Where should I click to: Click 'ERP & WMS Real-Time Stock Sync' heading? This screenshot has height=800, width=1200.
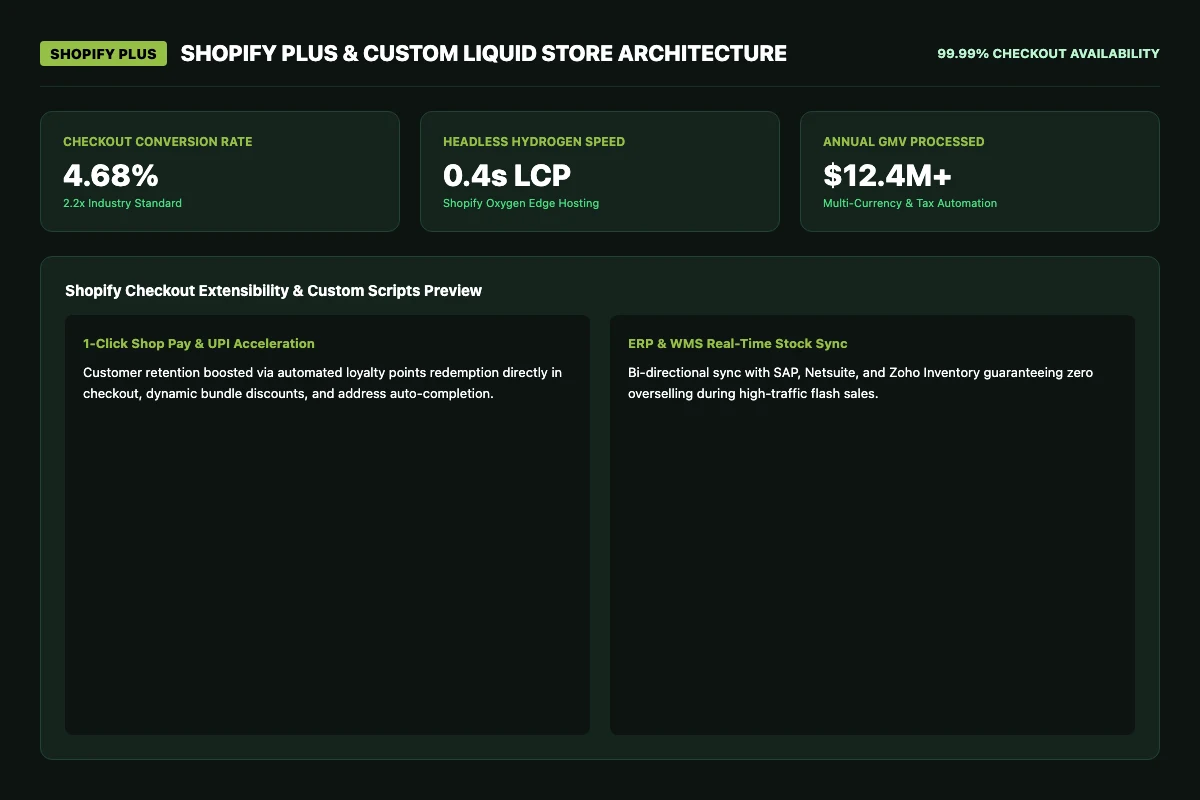pyautogui.click(x=737, y=344)
